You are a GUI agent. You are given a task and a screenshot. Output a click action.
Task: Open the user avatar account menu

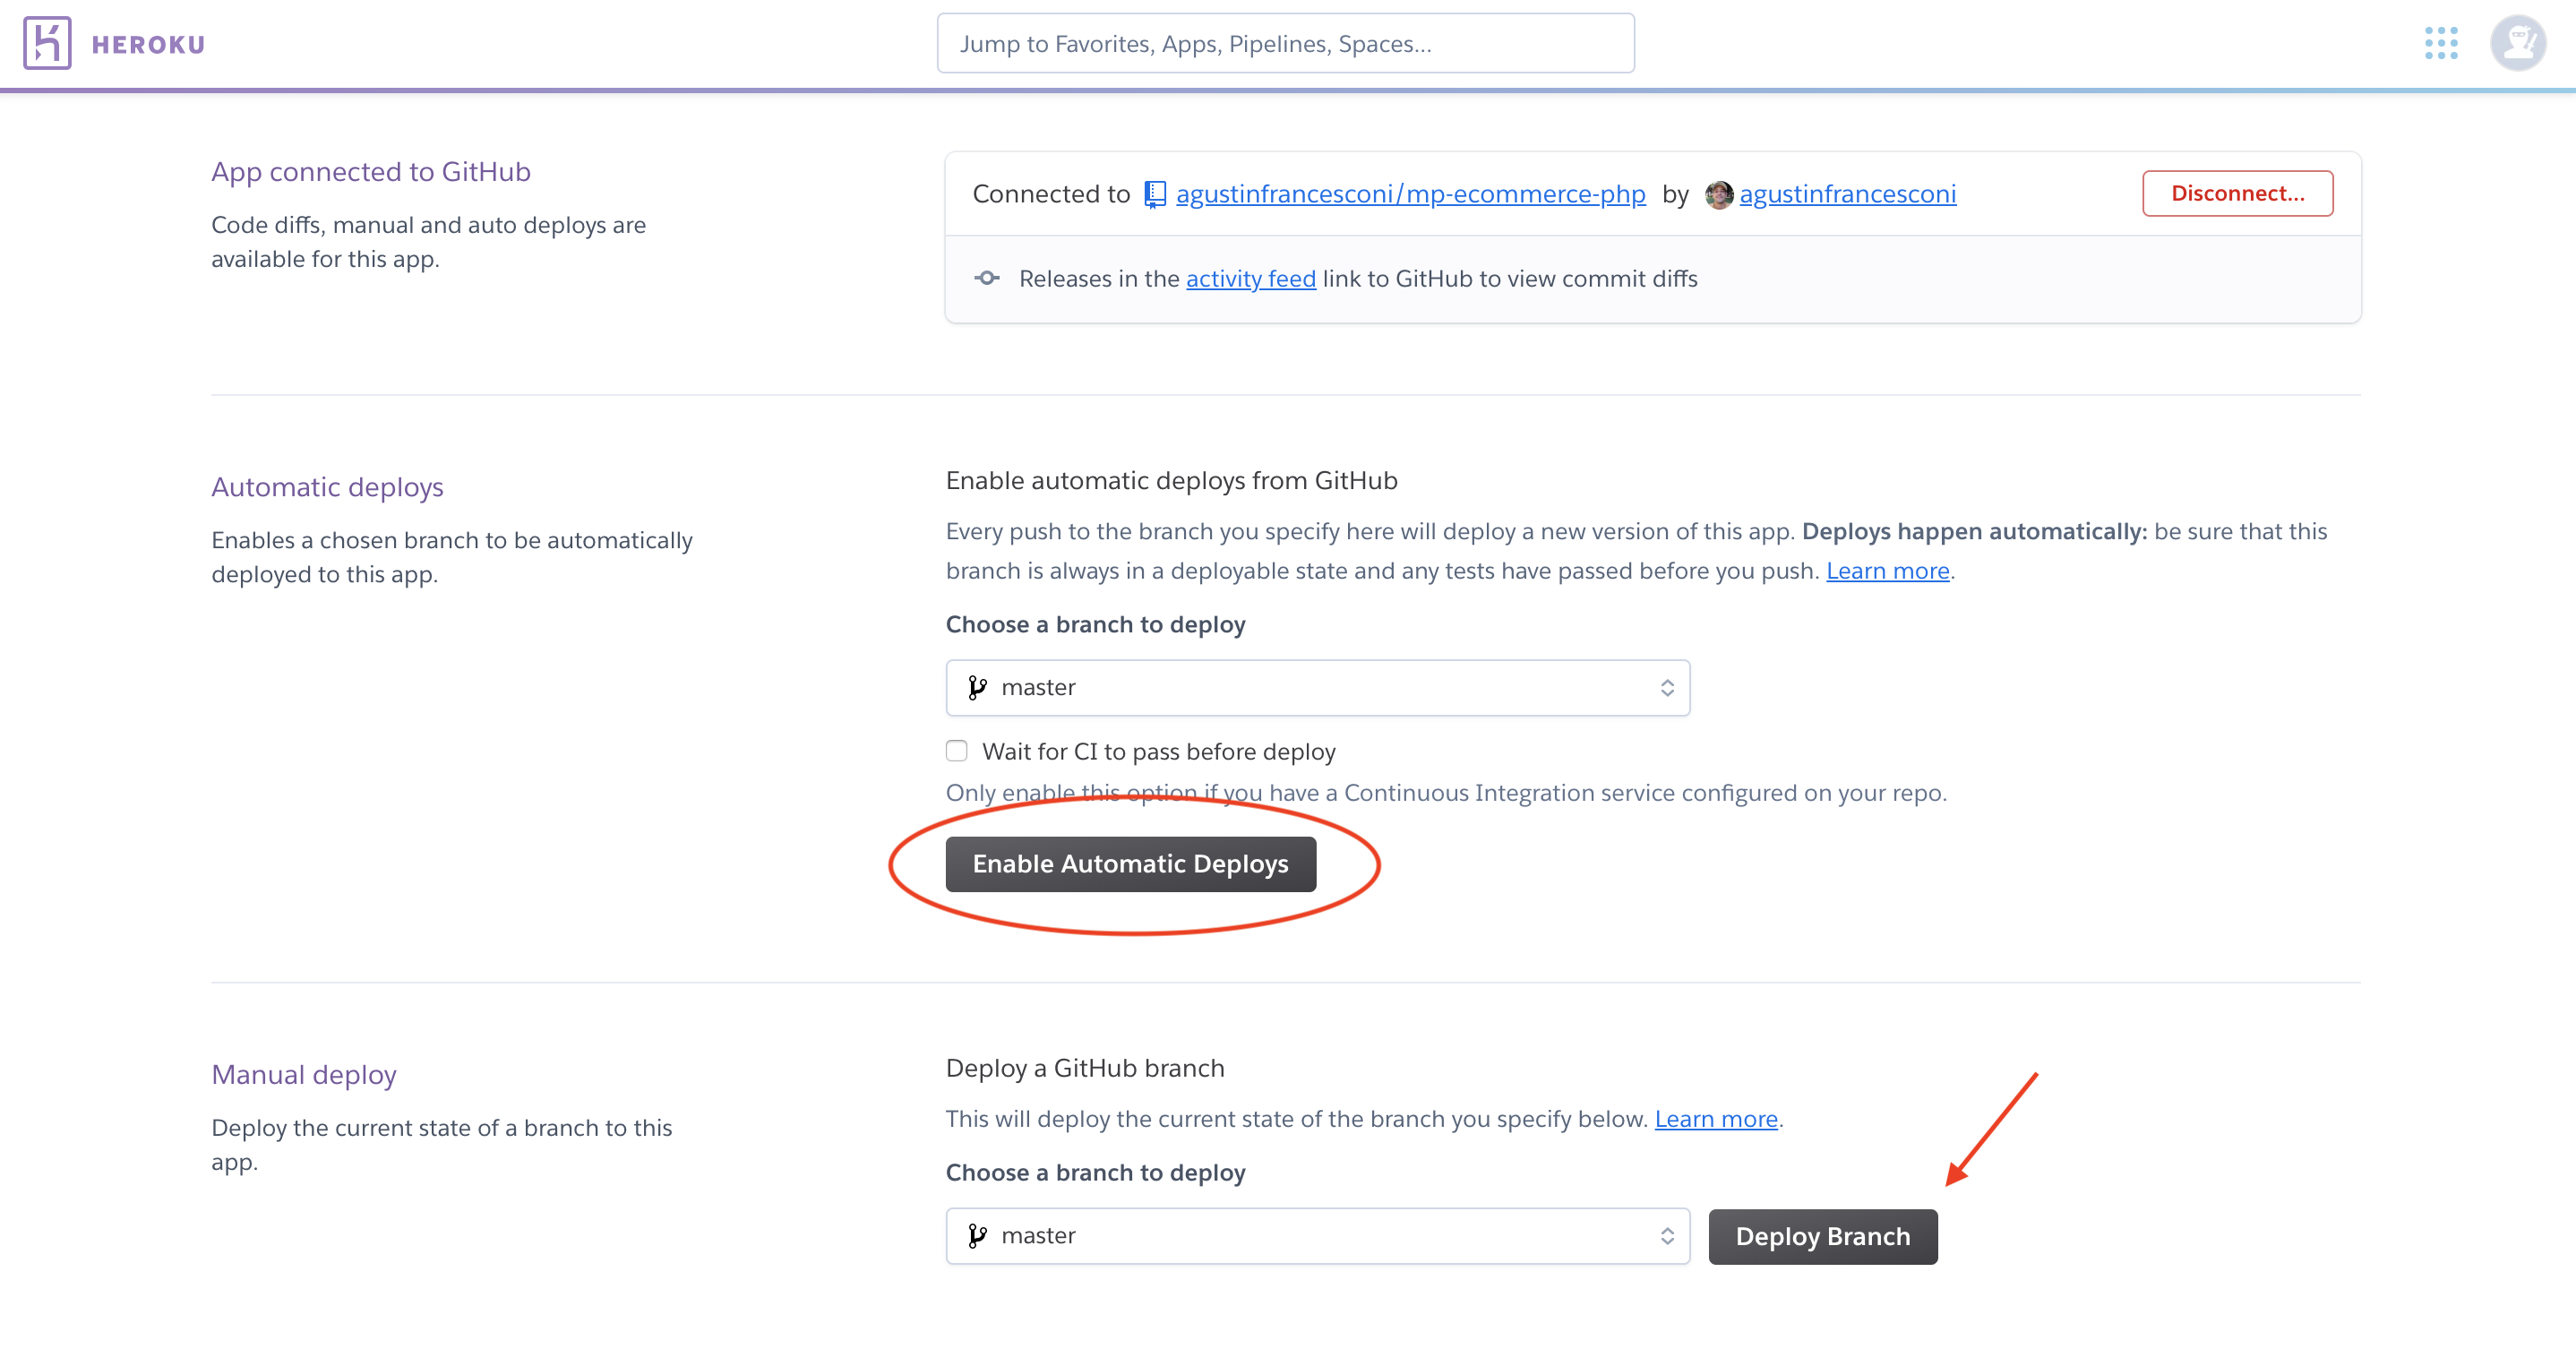[2517, 43]
